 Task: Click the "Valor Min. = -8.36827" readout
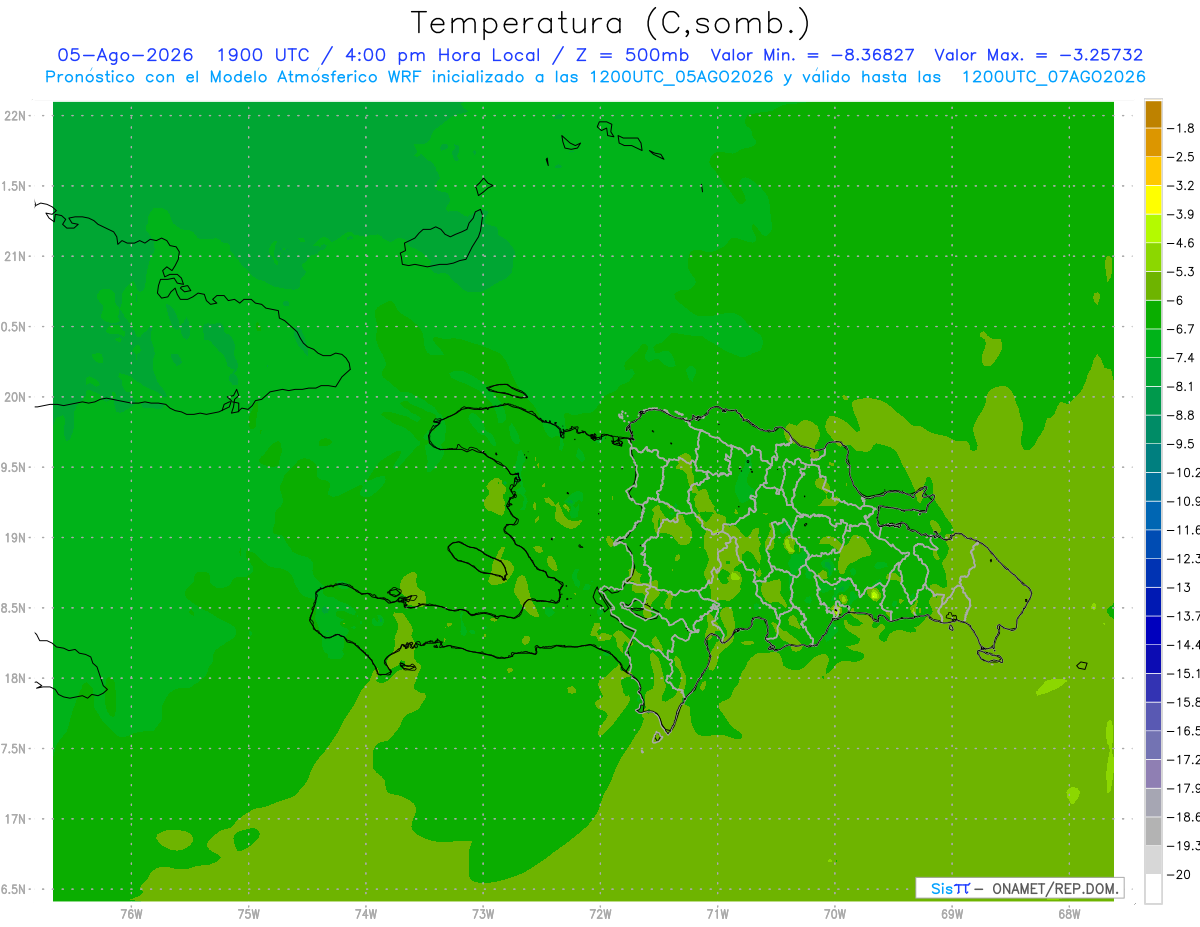(812, 55)
